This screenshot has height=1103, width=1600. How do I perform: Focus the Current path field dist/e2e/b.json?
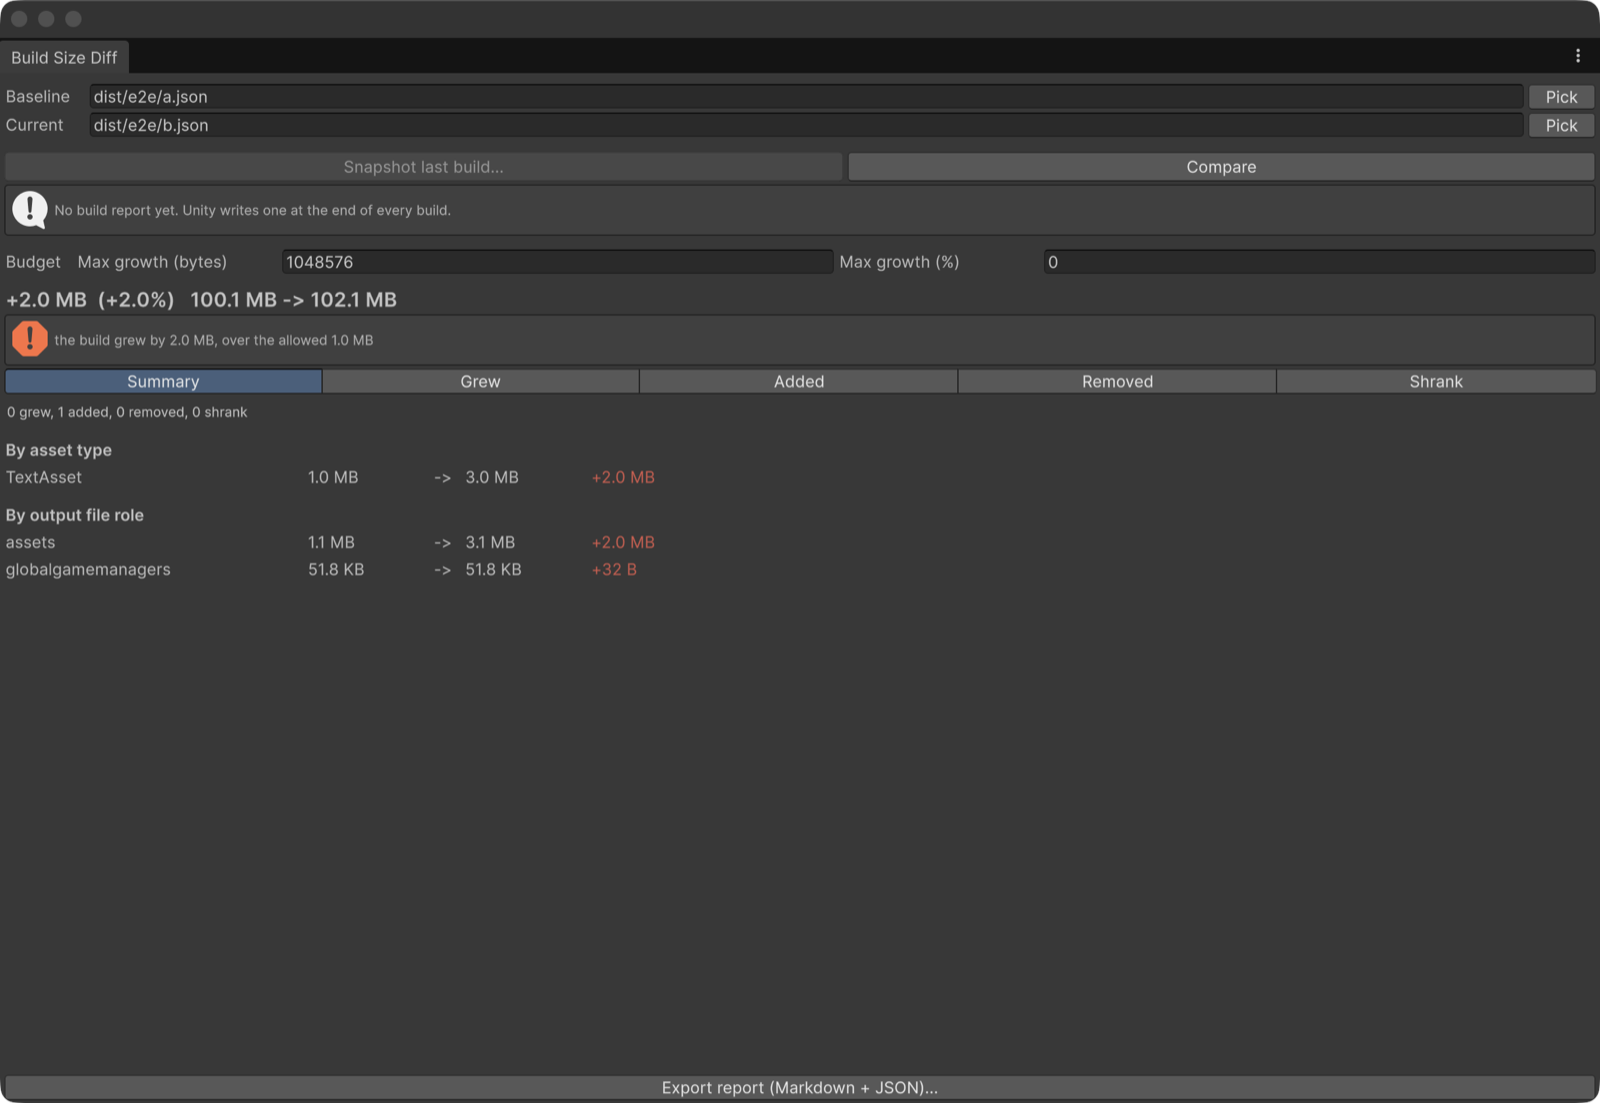(x=806, y=125)
